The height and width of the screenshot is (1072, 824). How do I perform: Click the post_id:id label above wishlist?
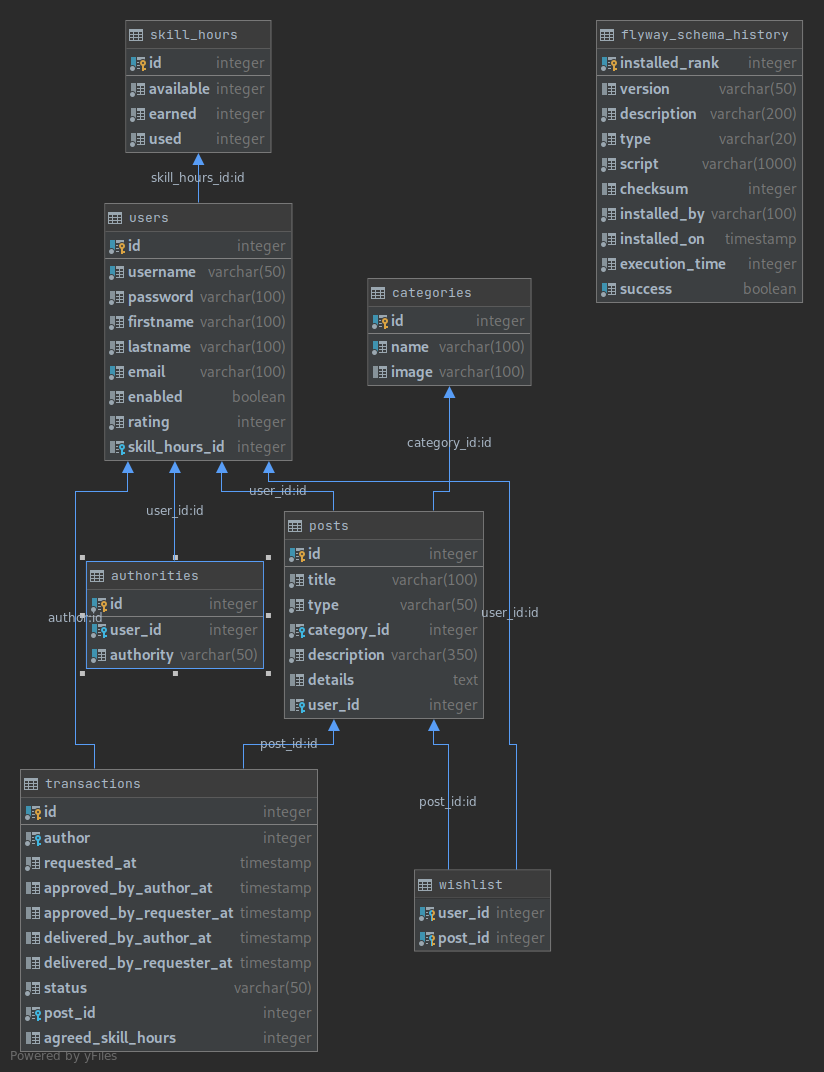pyautogui.click(x=447, y=801)
